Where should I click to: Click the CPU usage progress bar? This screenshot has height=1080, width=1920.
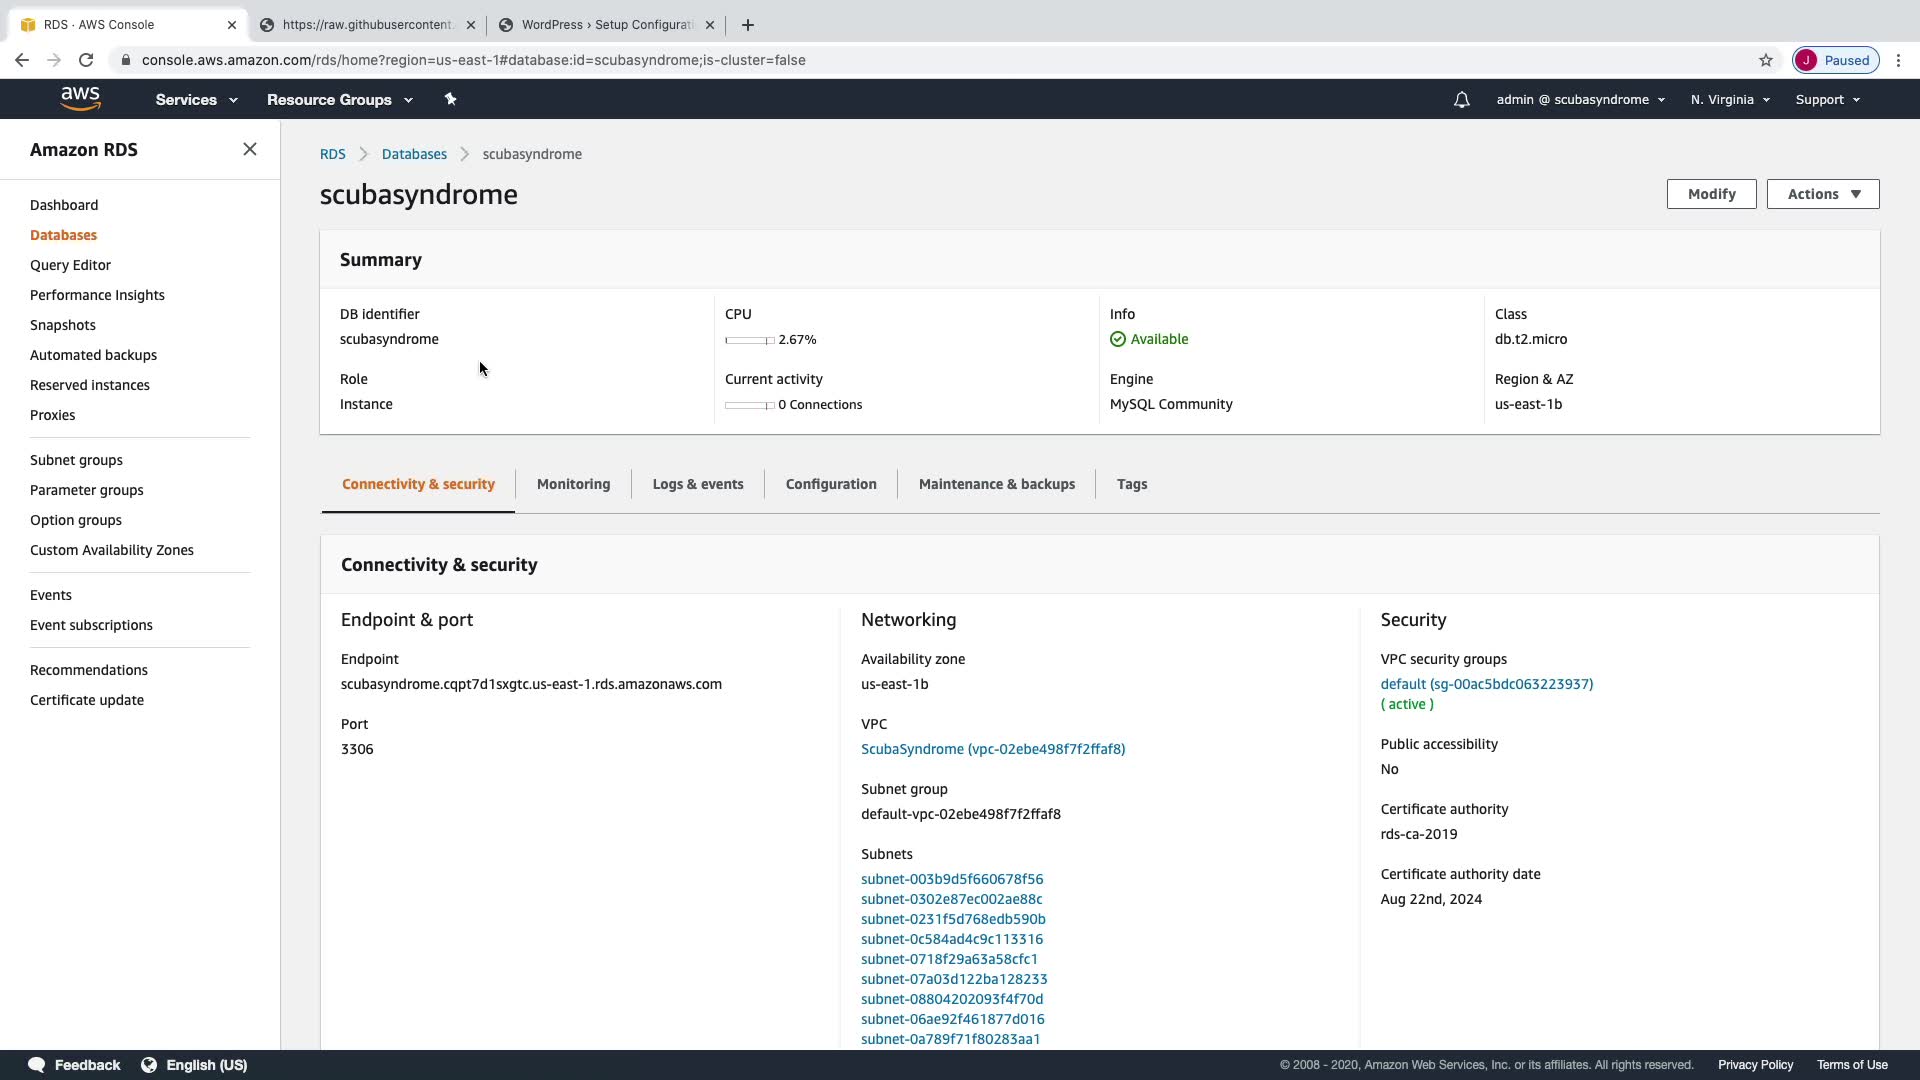(x=749, y=340)
